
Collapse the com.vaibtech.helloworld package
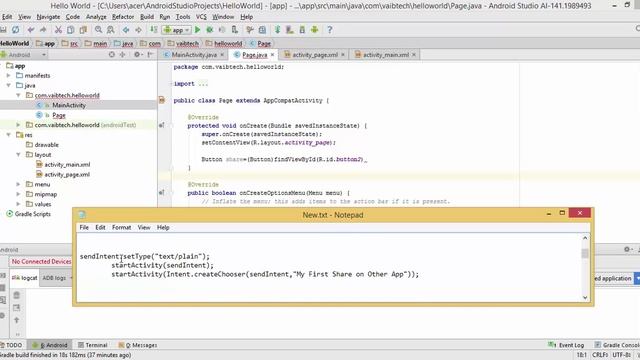pos(18,95)
